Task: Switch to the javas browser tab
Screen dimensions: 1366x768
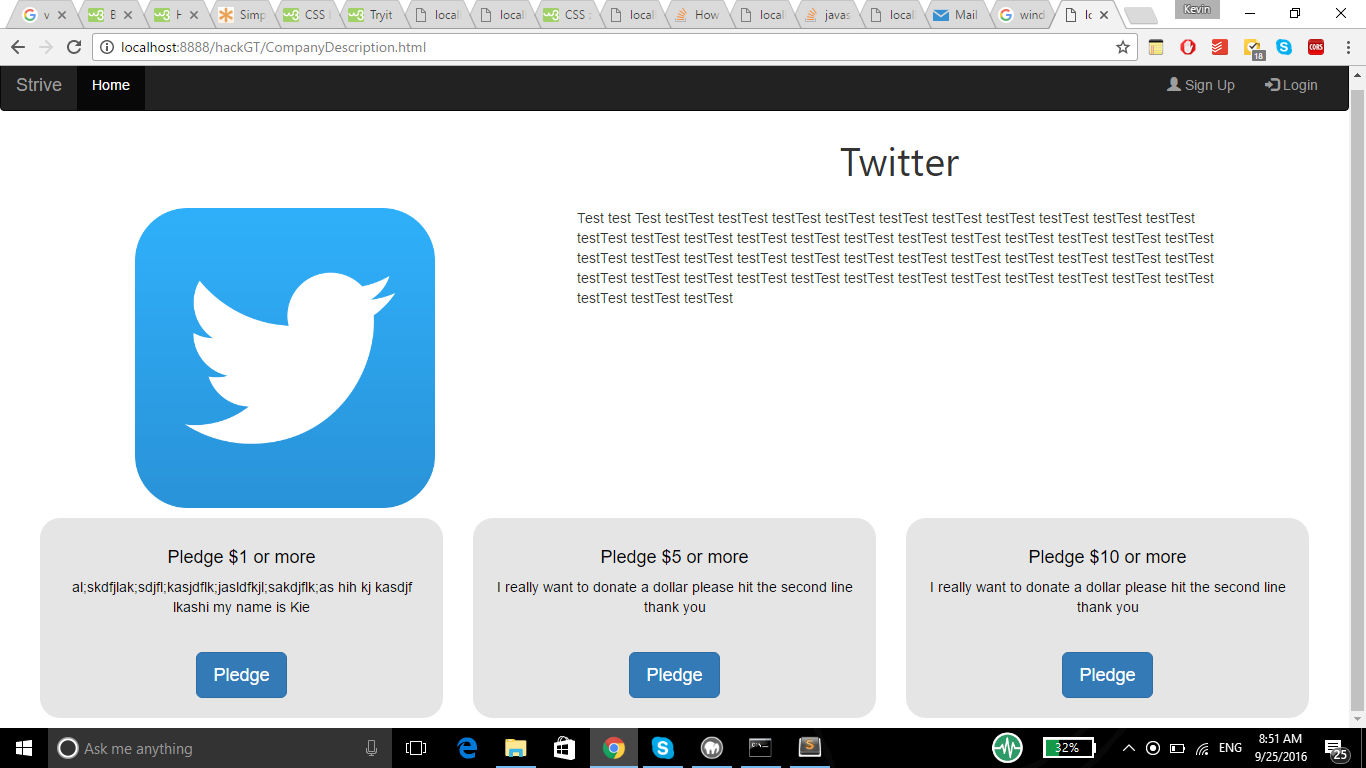Action: click(826, 15)
